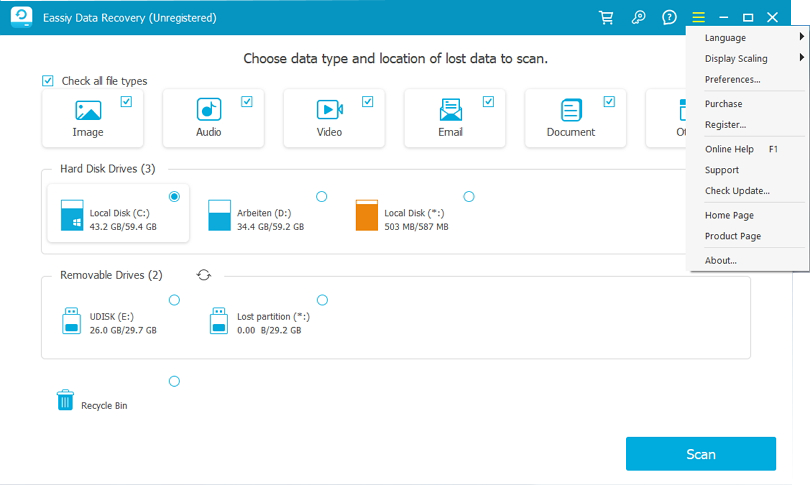This screenshot has width=810, height=485.
Task: Refresh the Removable Drives list
Action: [204, 275]
